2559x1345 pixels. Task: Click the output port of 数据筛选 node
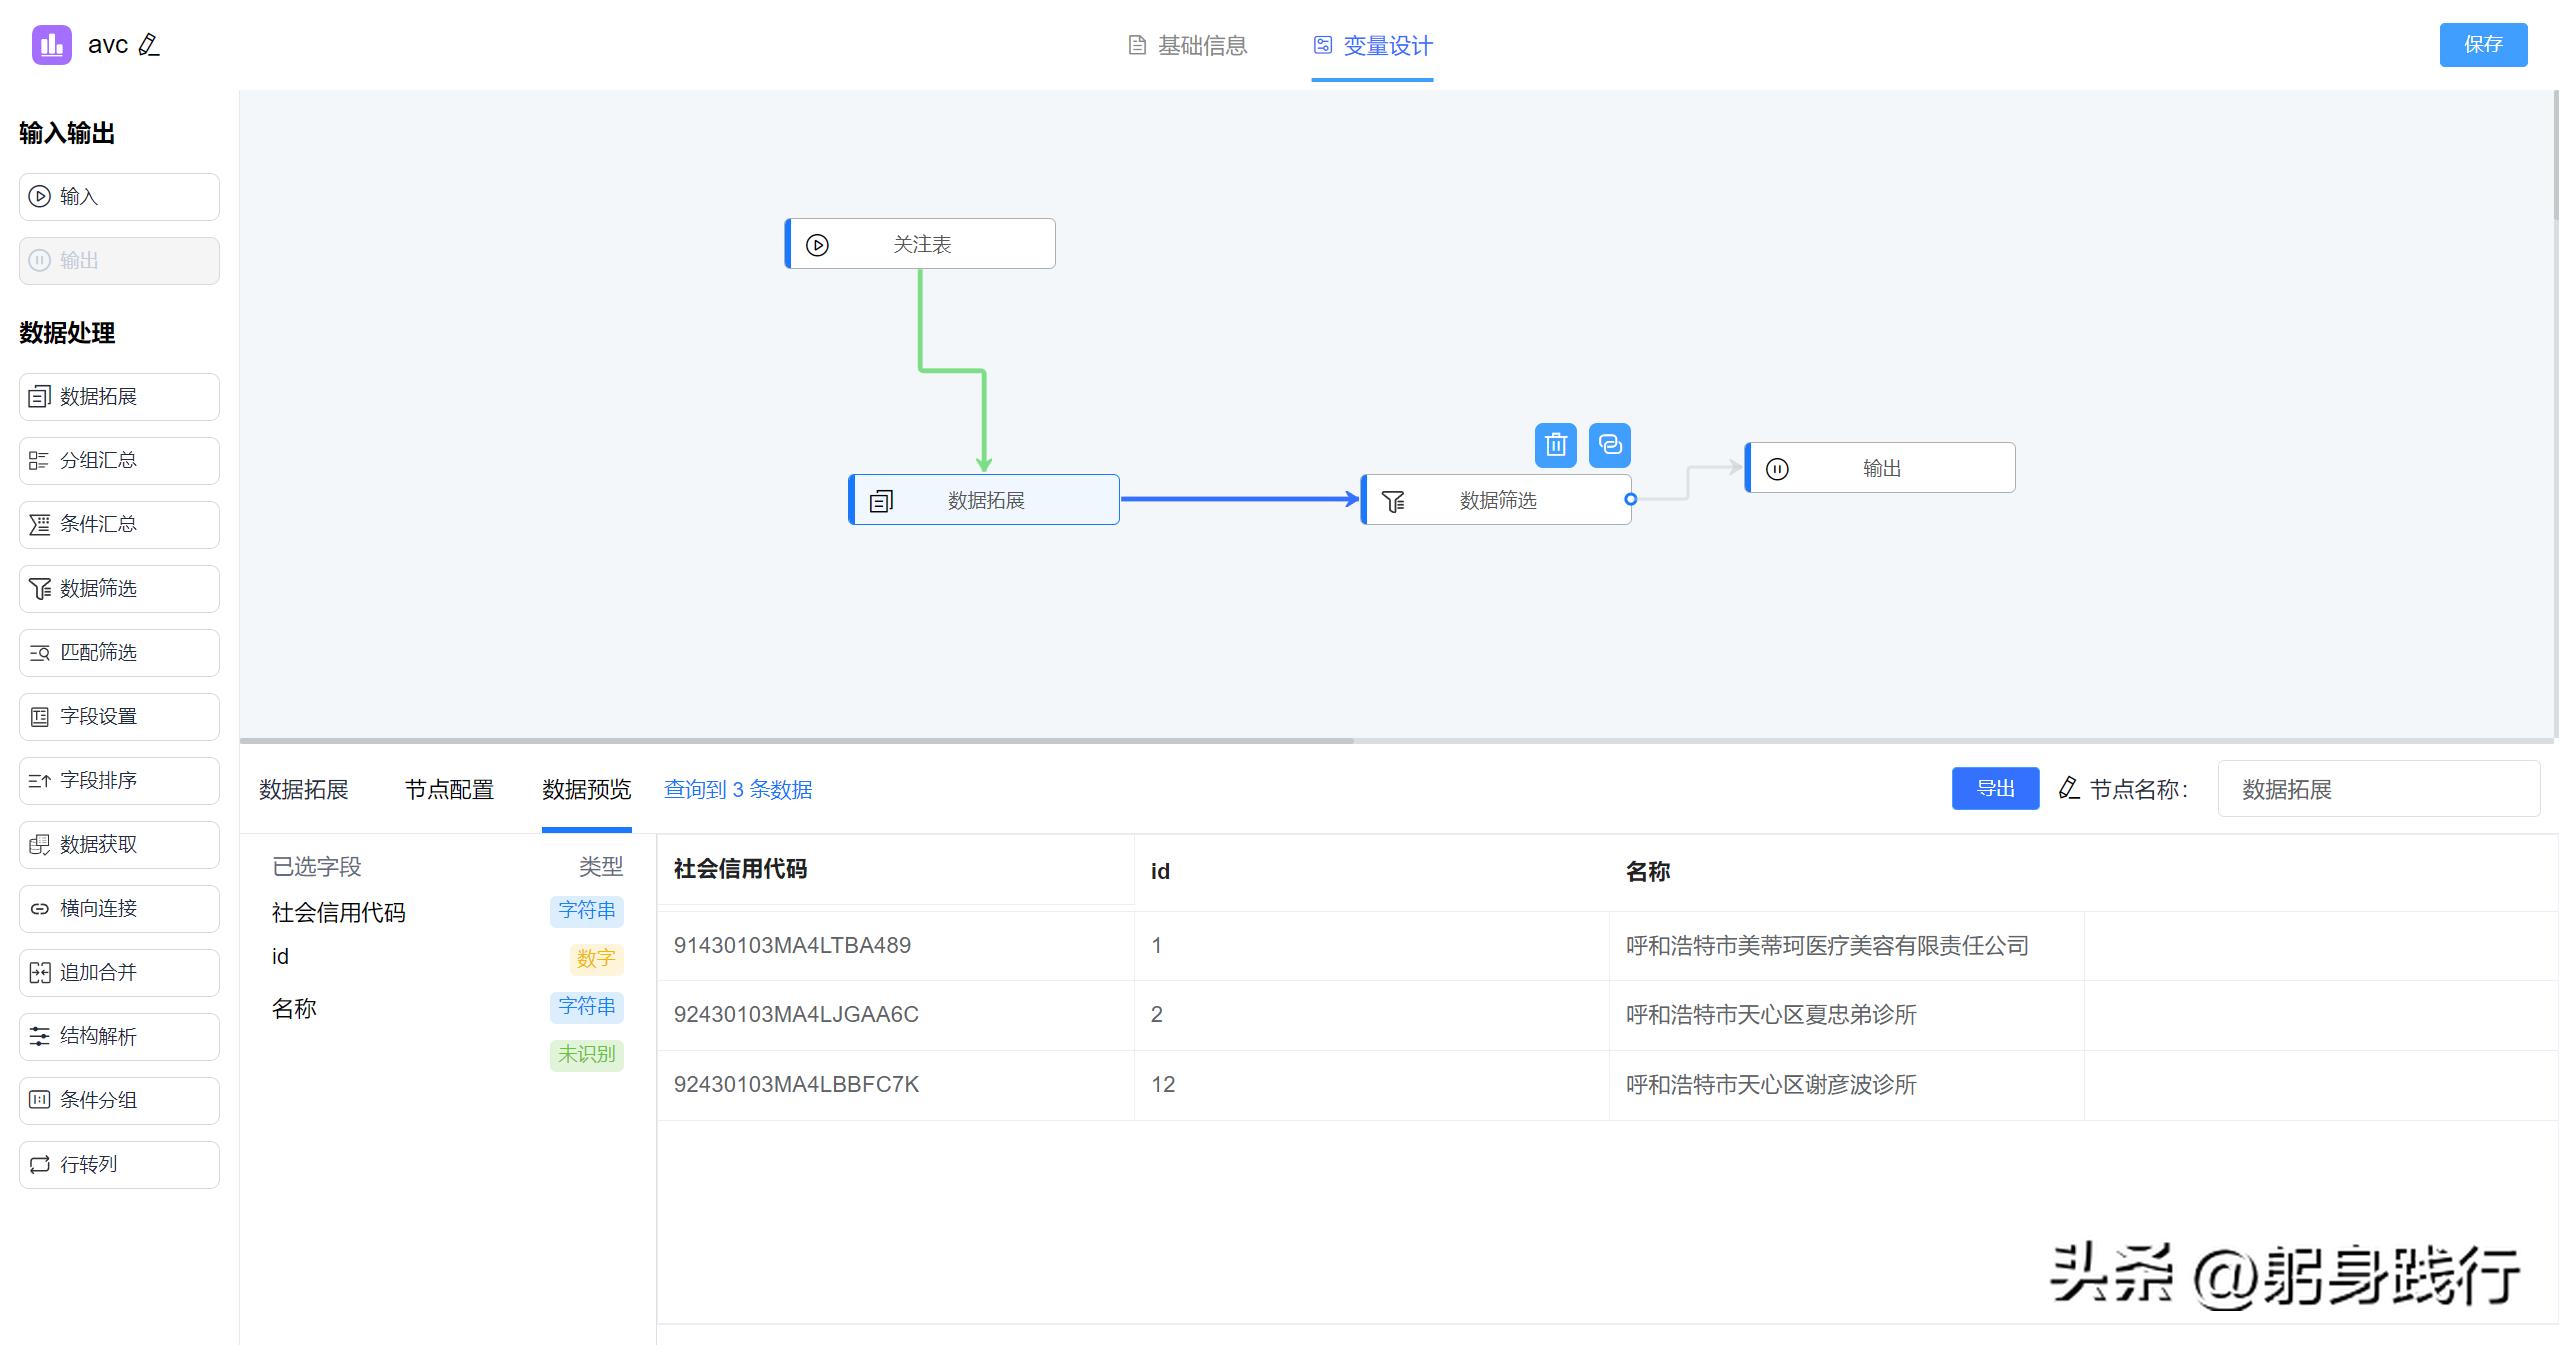(x=1630, y=499)
